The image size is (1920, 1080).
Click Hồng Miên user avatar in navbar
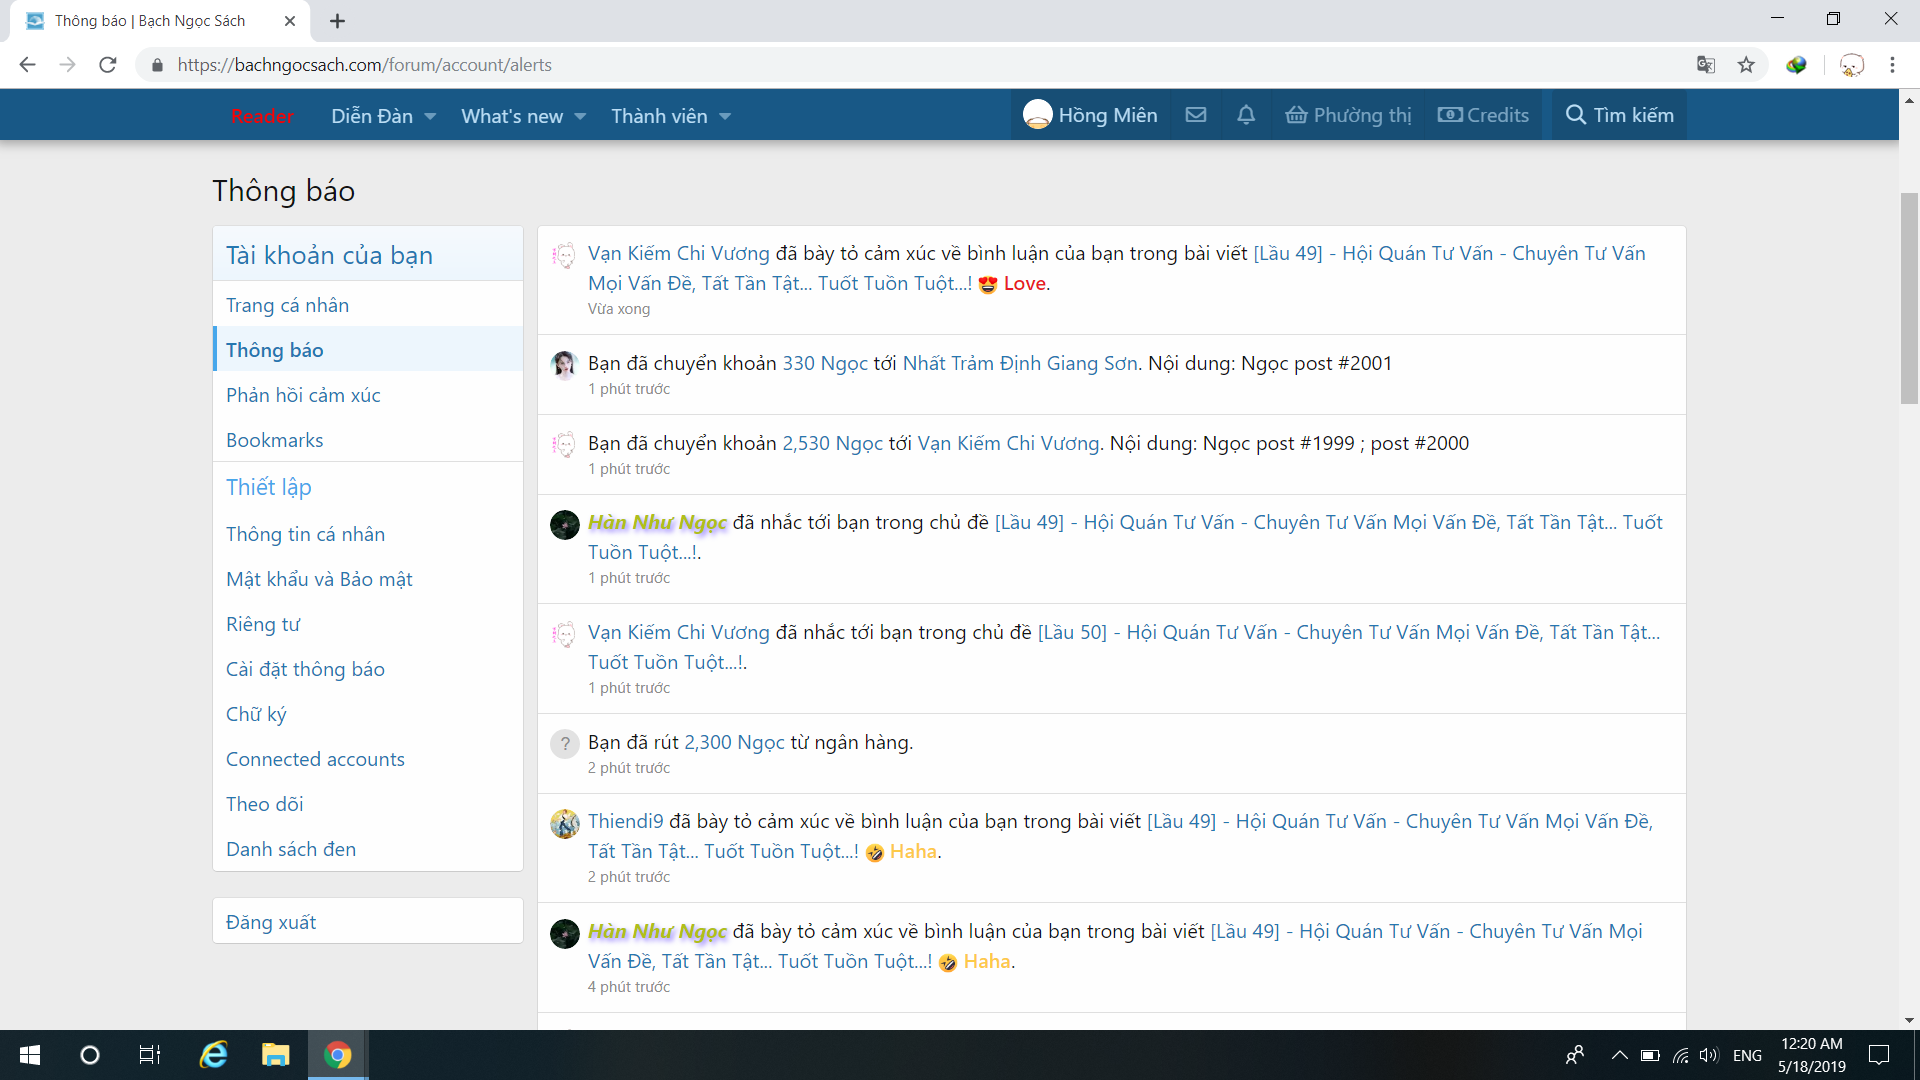tap(1038, 115)
